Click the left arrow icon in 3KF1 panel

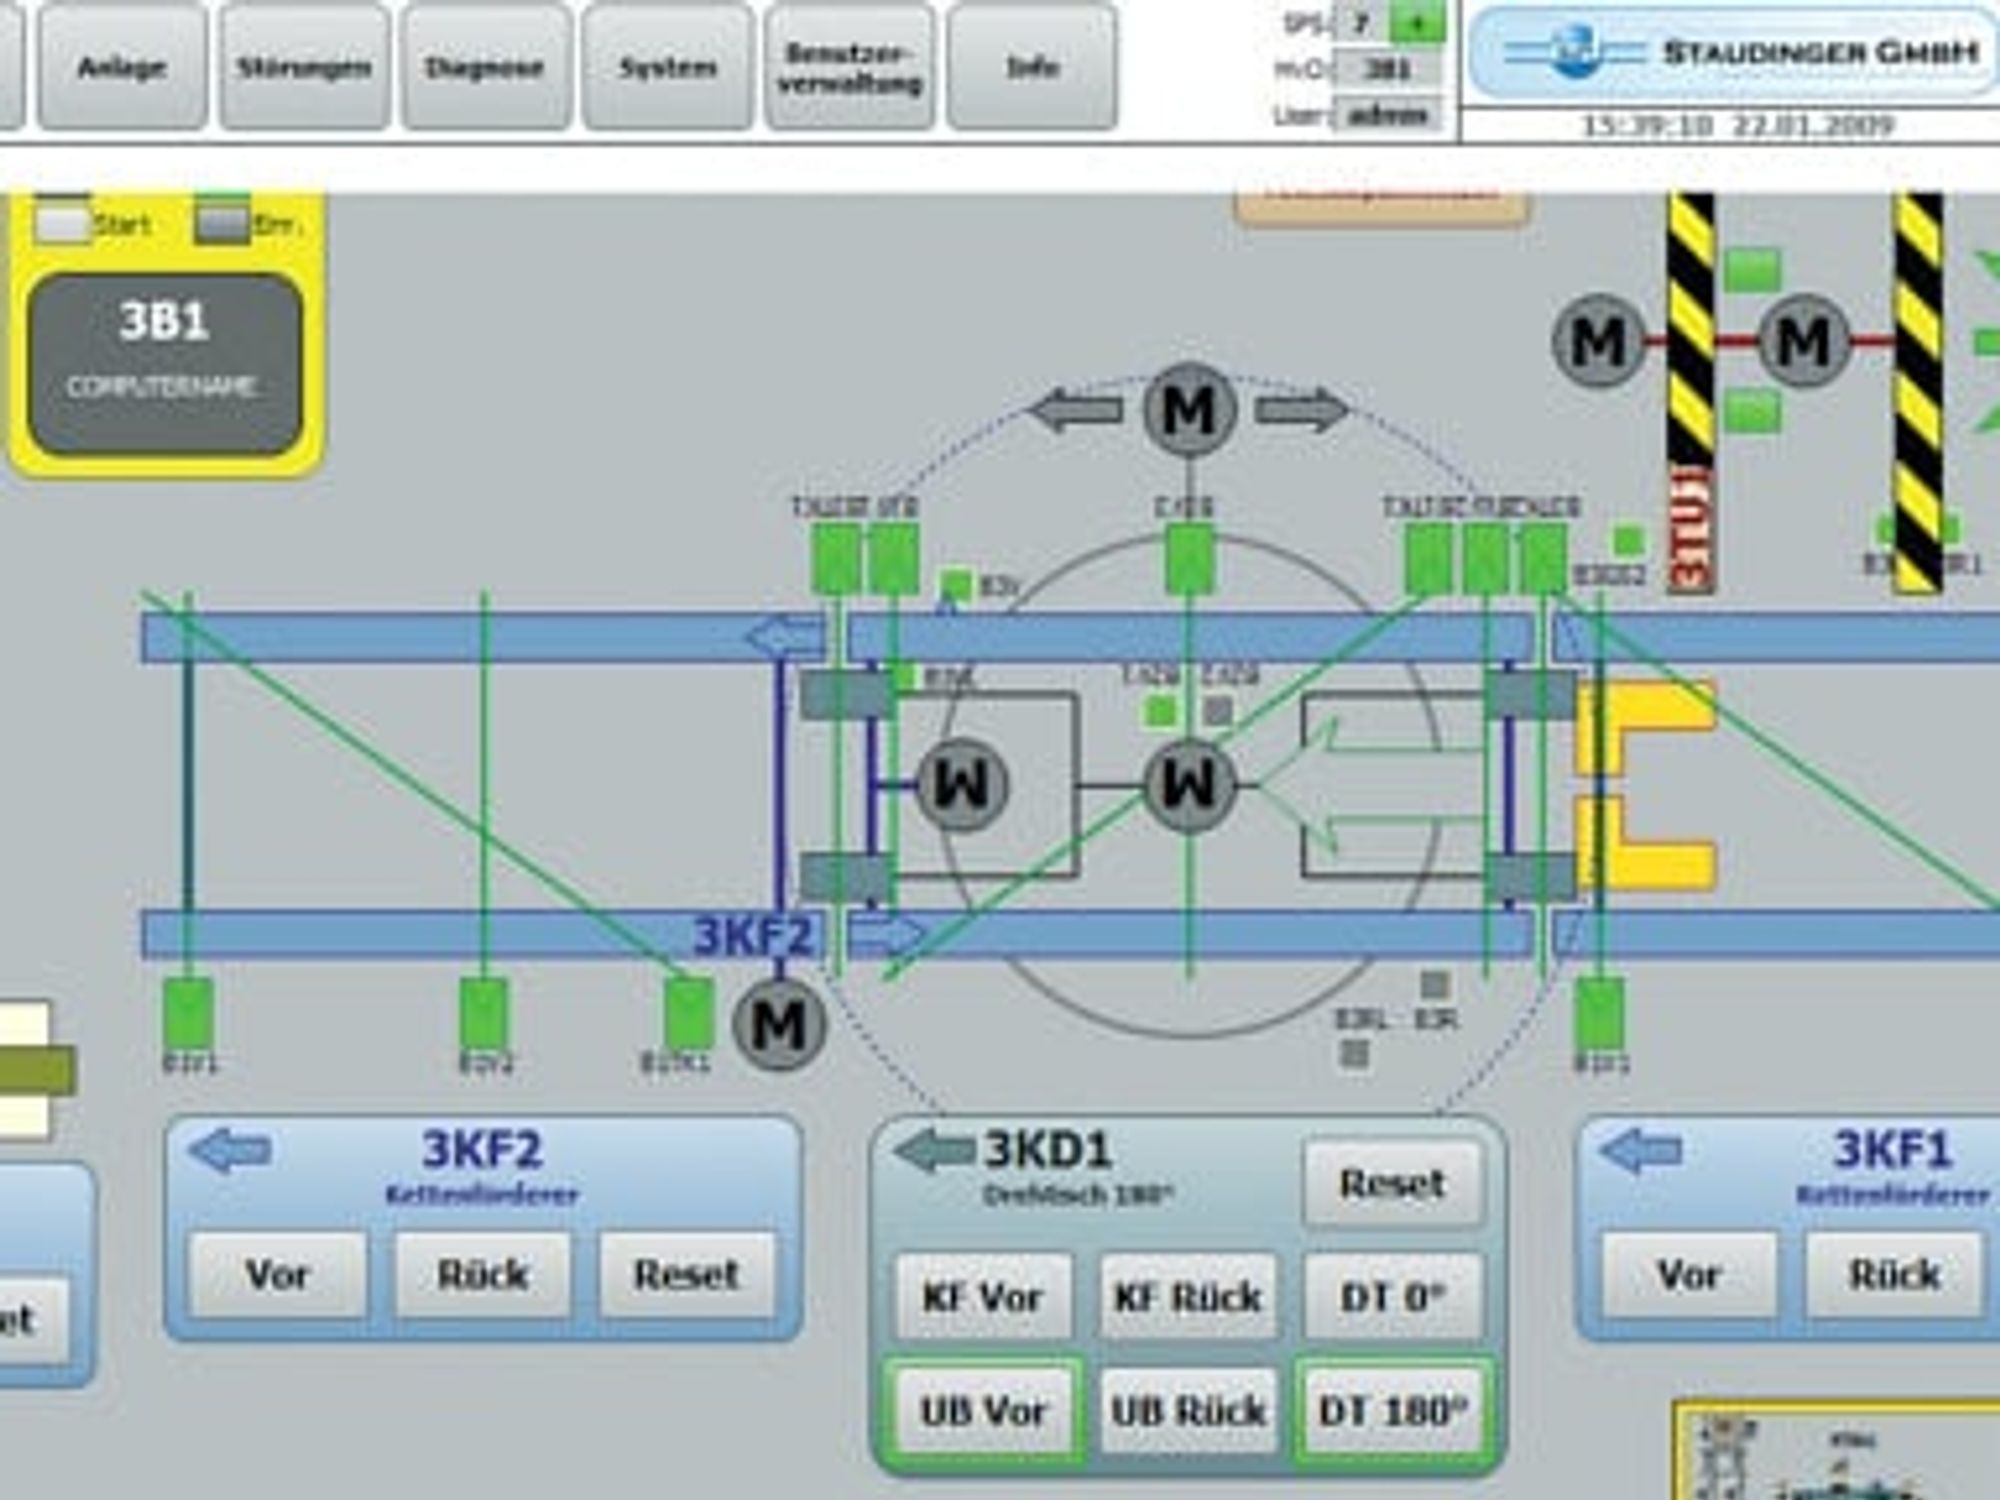pos(1641,1150)
